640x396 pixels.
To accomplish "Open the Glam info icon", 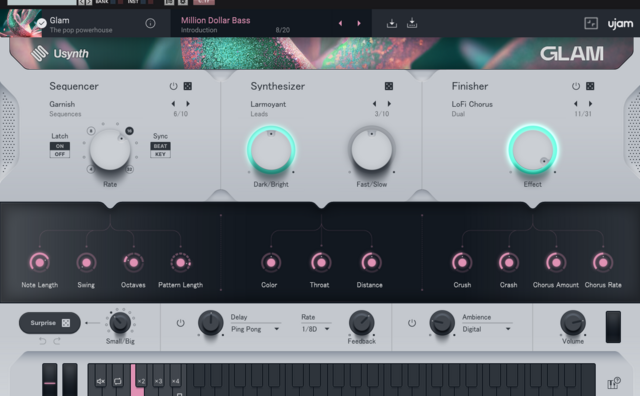I will coord(150,23).
